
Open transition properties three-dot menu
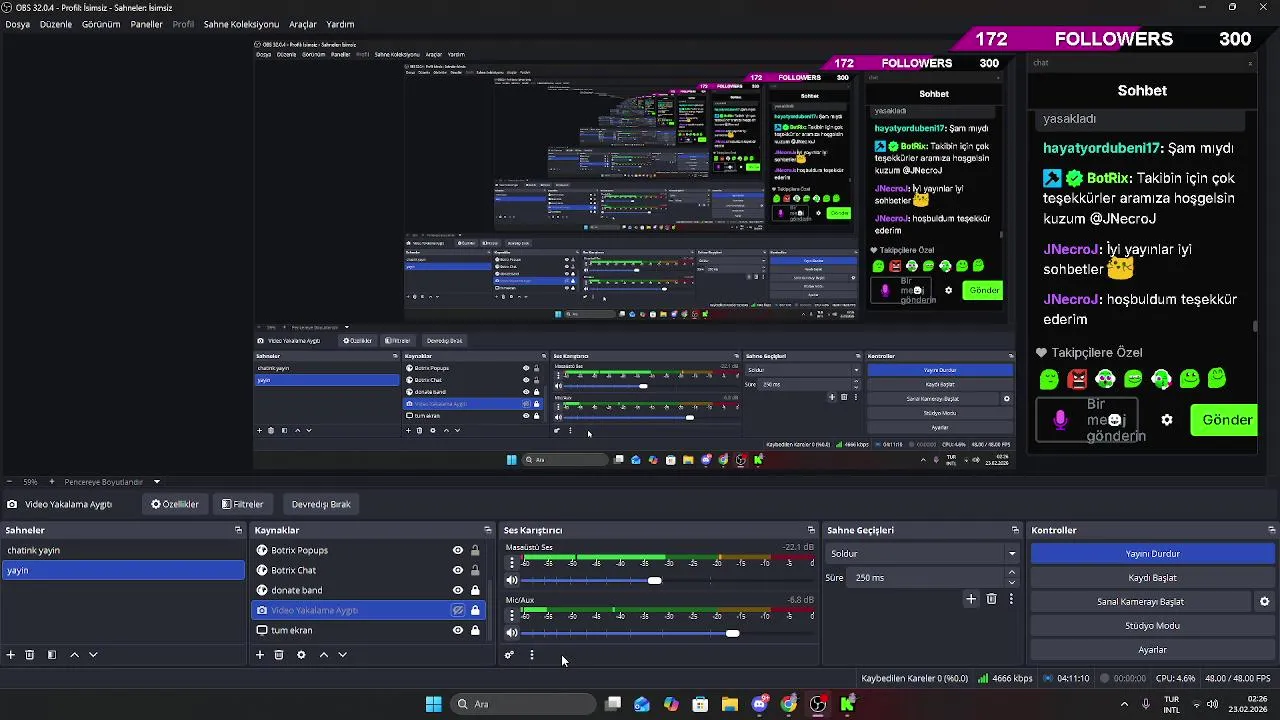[x=1011, y=599]
